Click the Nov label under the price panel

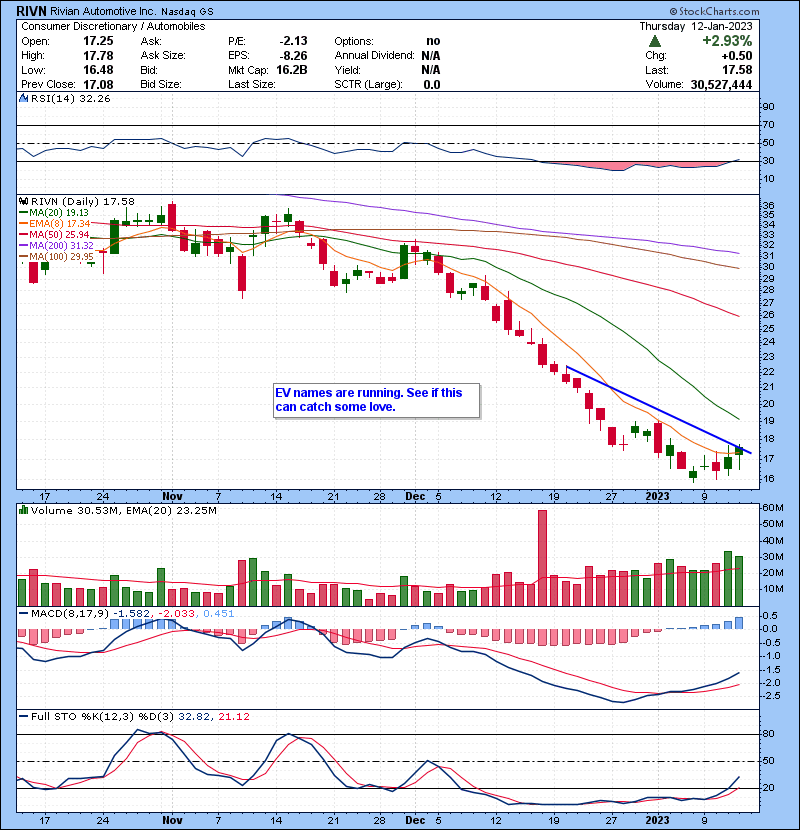tap(172, 496)
